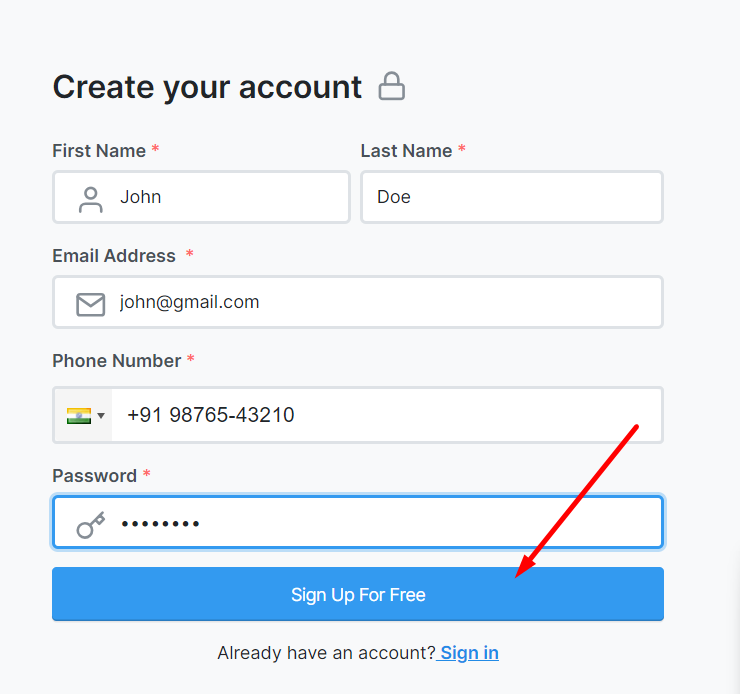The image size is (740, 694).
Task: Click the Phone Number label
Action: (x=117, y=361)
